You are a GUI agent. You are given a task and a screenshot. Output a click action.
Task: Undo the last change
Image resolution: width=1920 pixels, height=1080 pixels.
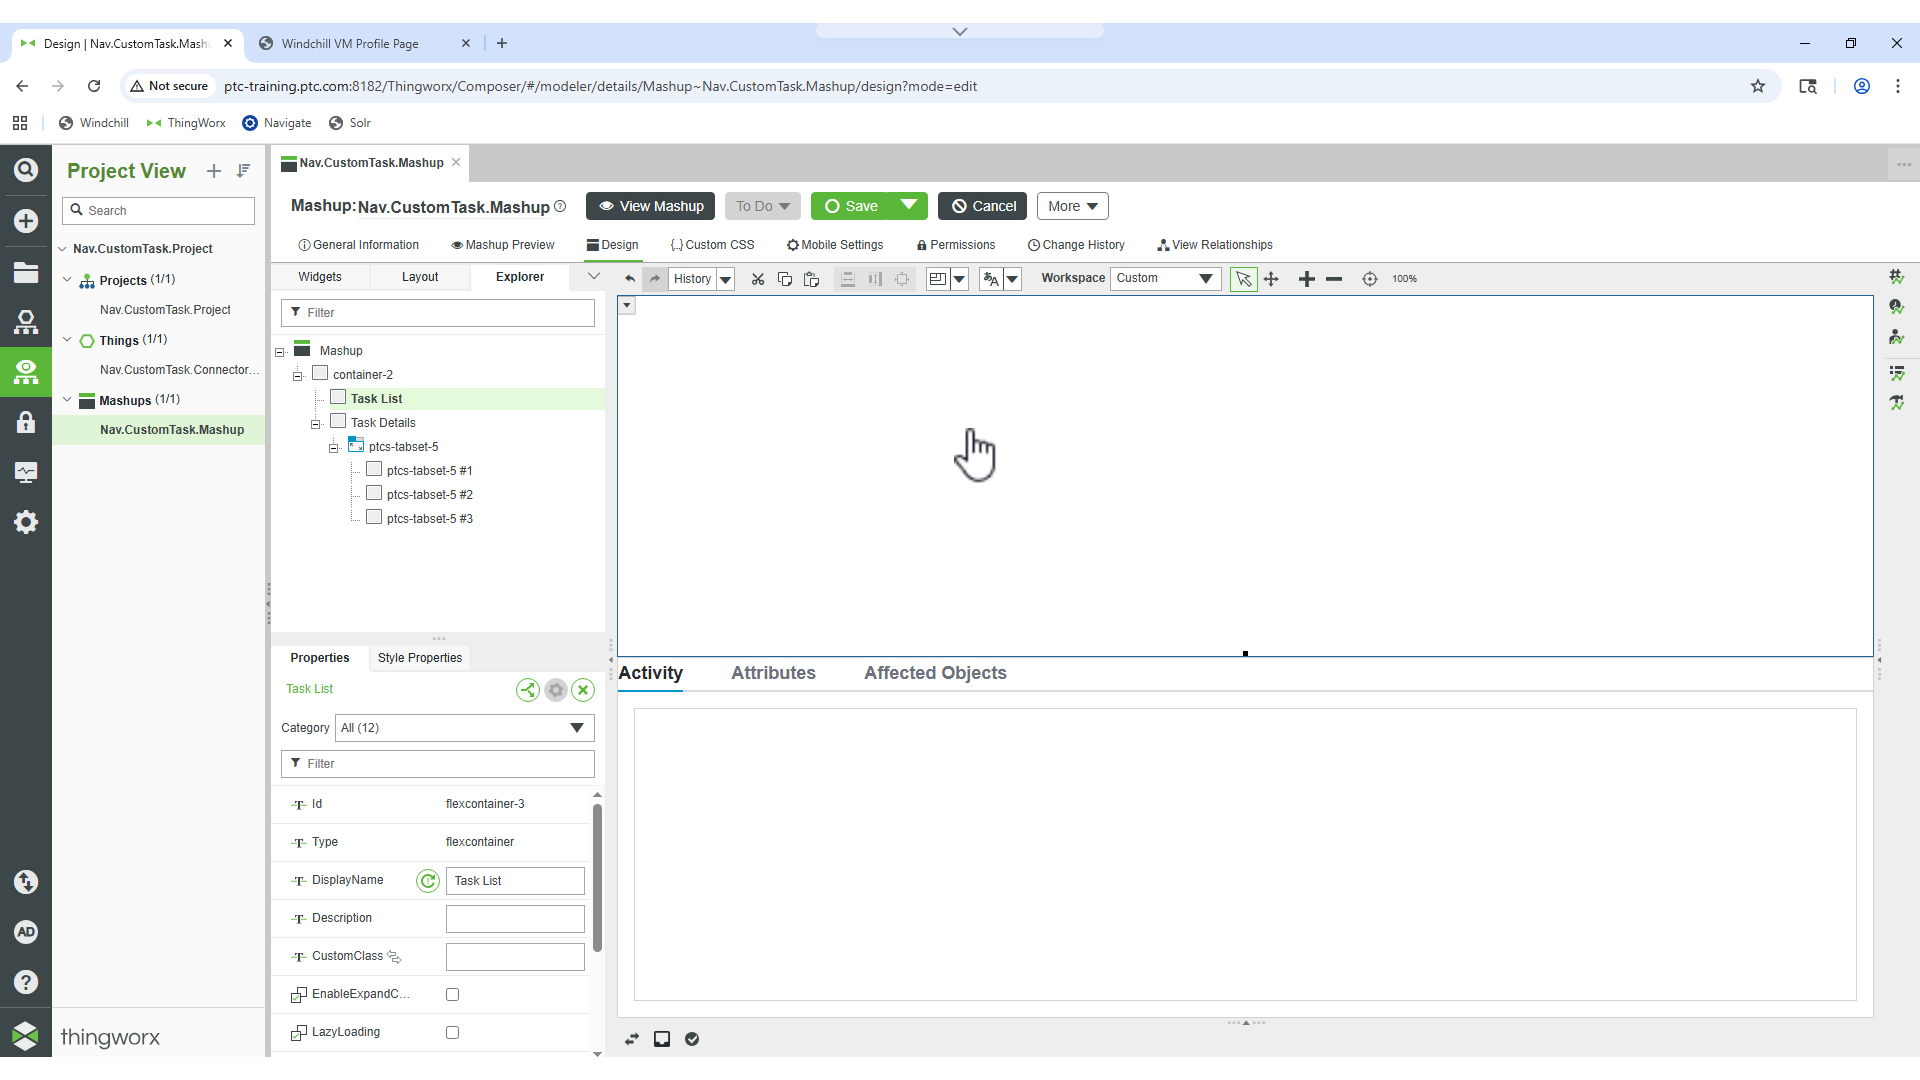pos(629,279)
